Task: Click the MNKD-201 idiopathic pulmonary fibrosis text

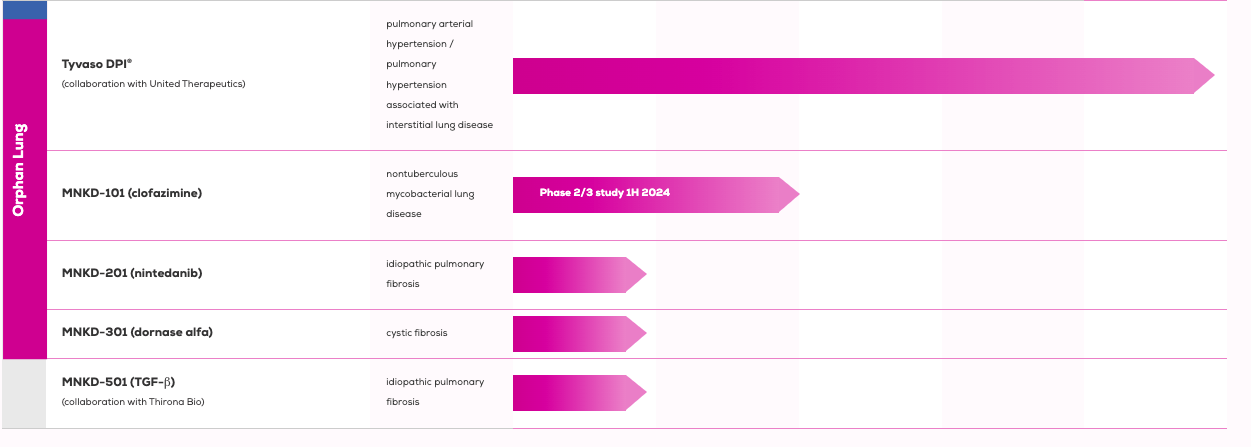Action: pyautogui.click(x=435, y=274)
